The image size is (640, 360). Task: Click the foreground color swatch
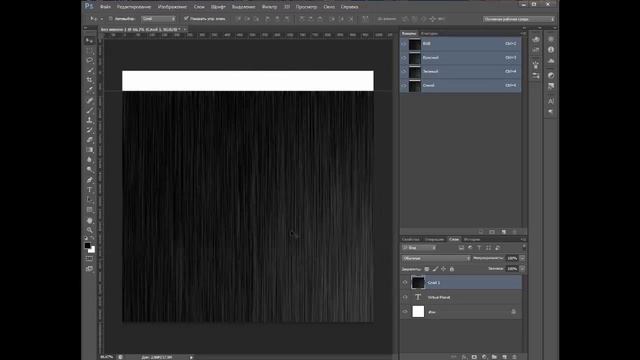(87, 245)
